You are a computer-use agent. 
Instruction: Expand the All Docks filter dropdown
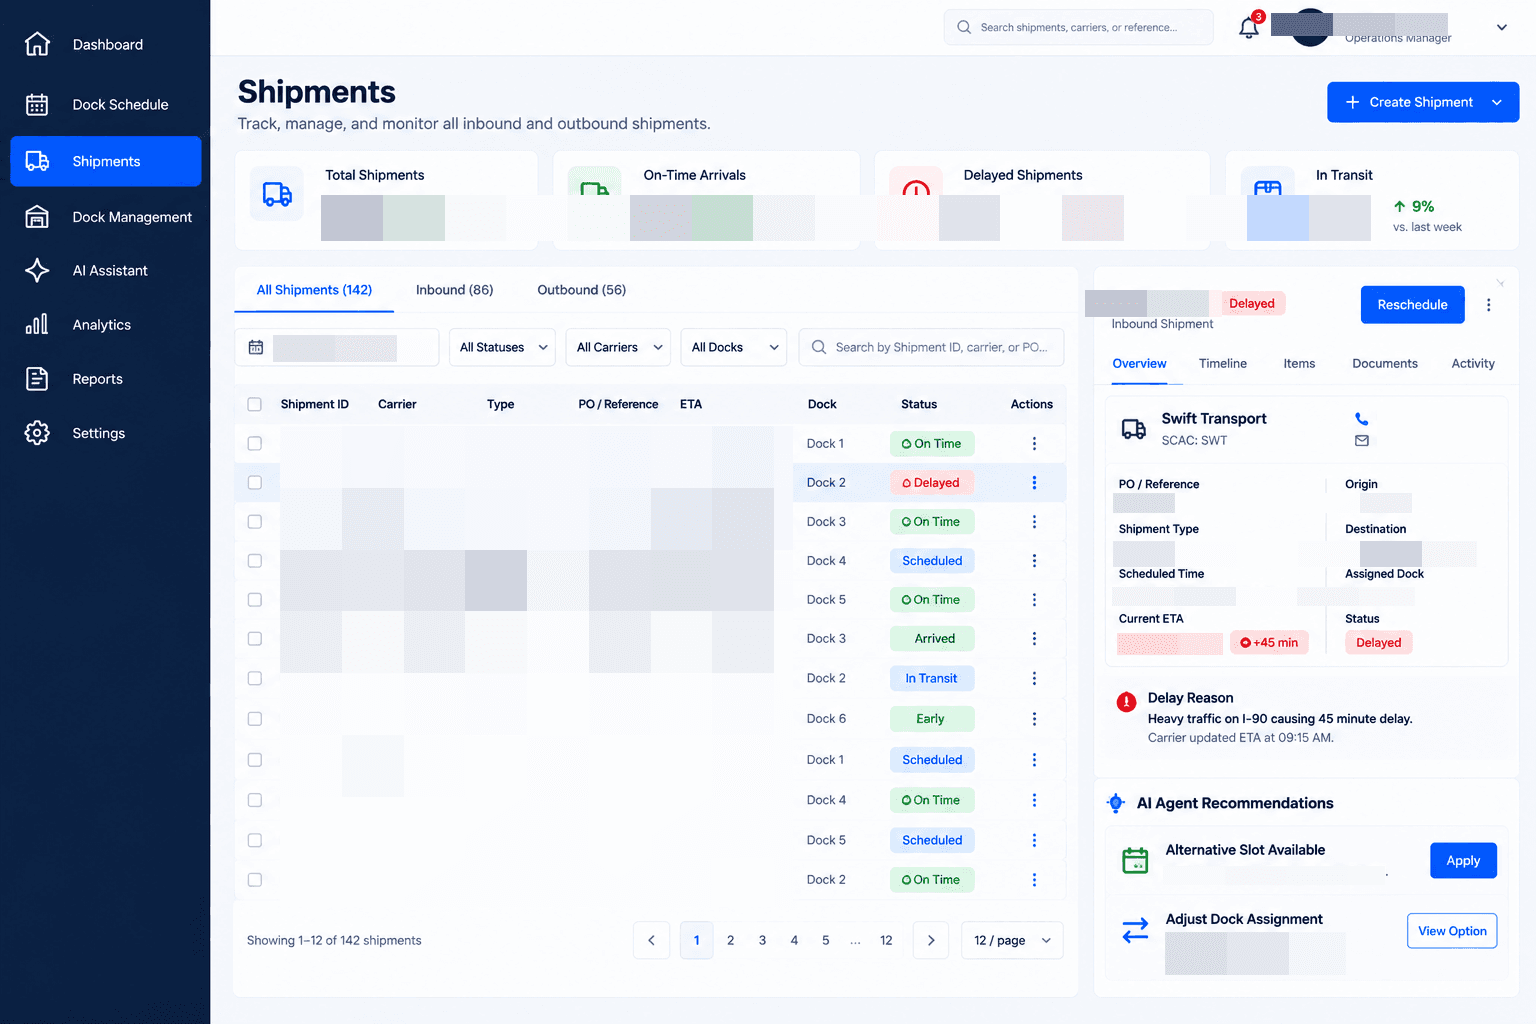[733, 347]
